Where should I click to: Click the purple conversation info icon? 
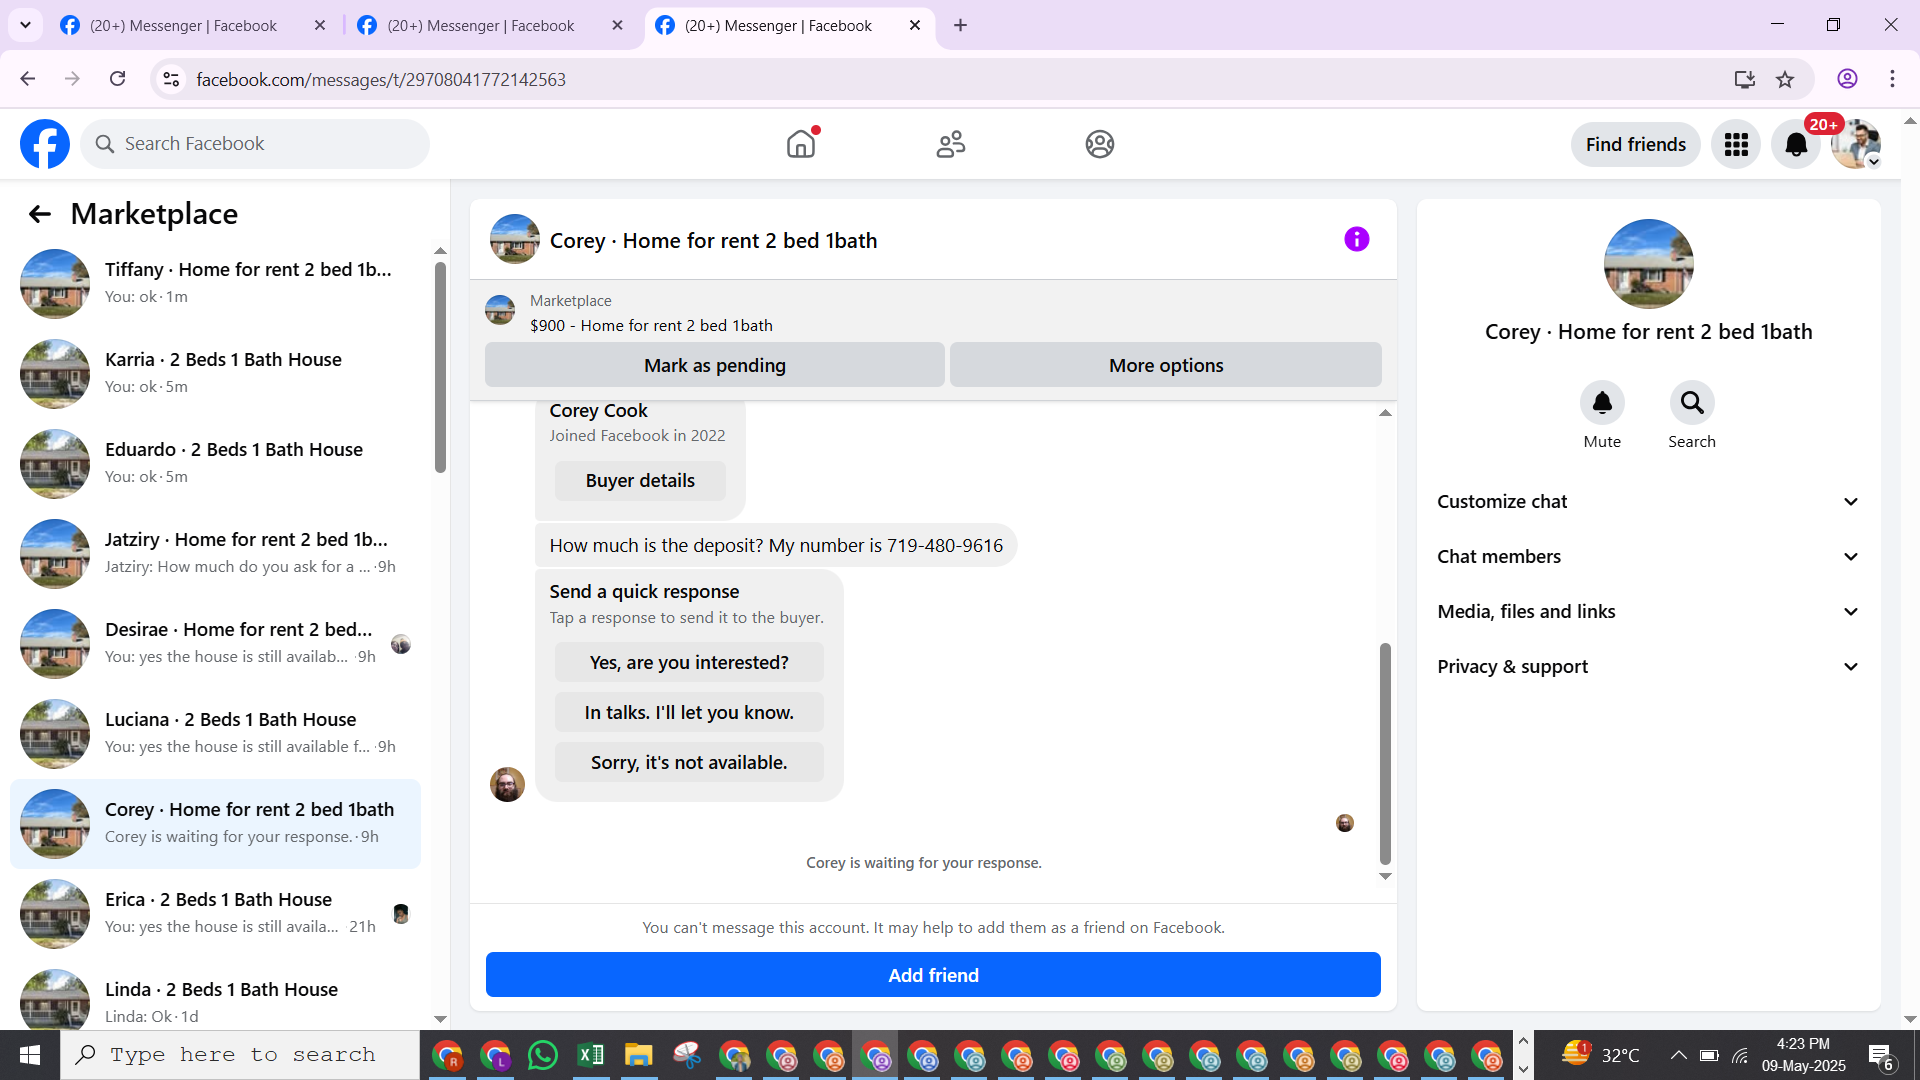pos(1356,239)
